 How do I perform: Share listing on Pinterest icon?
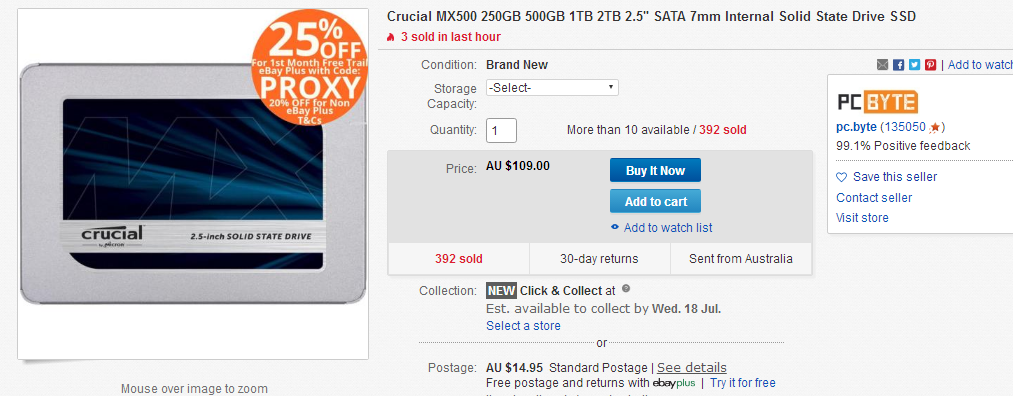click(930, 65)
